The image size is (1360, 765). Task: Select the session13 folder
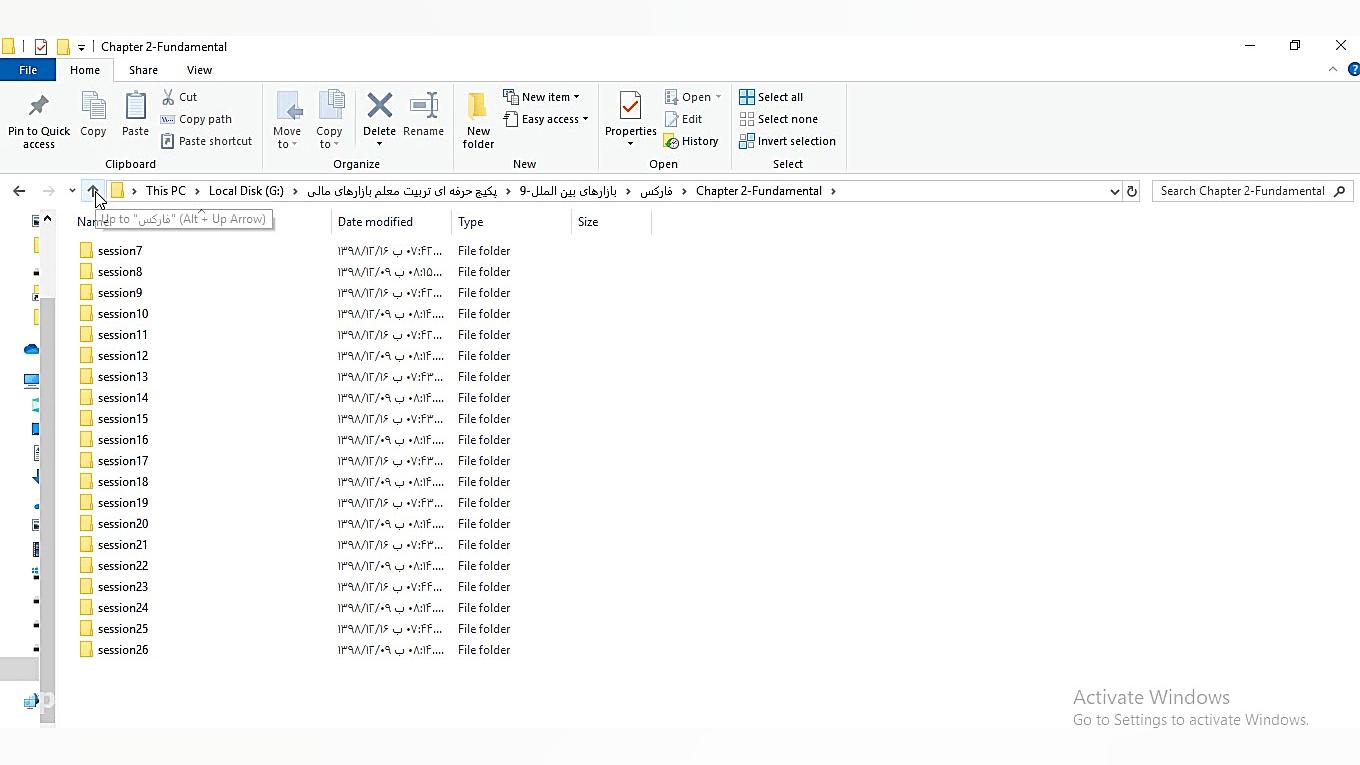click(123, 377)
